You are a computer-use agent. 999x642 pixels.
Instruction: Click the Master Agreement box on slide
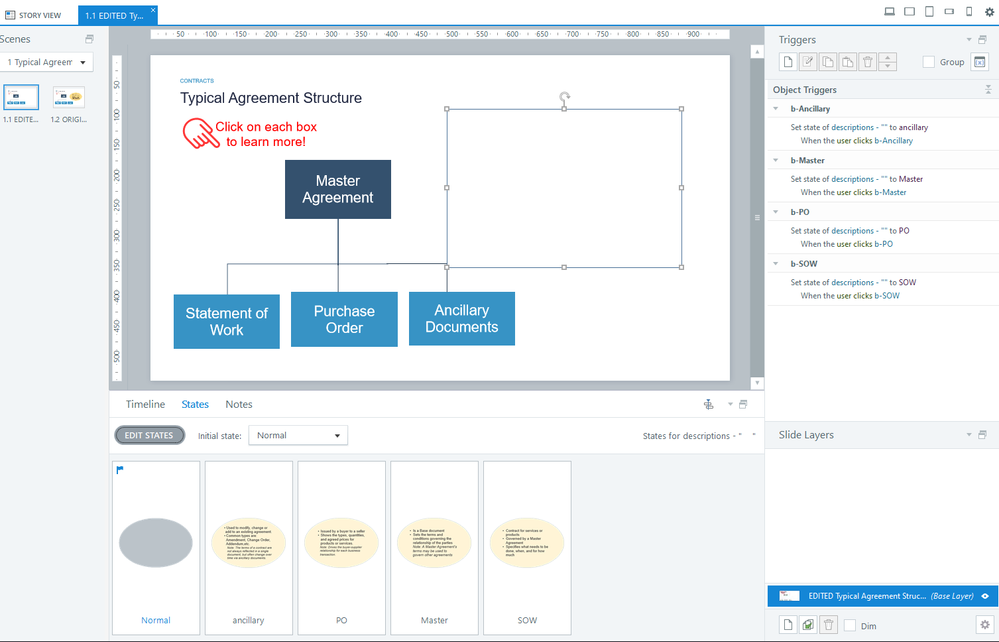(x=338, y=189)
